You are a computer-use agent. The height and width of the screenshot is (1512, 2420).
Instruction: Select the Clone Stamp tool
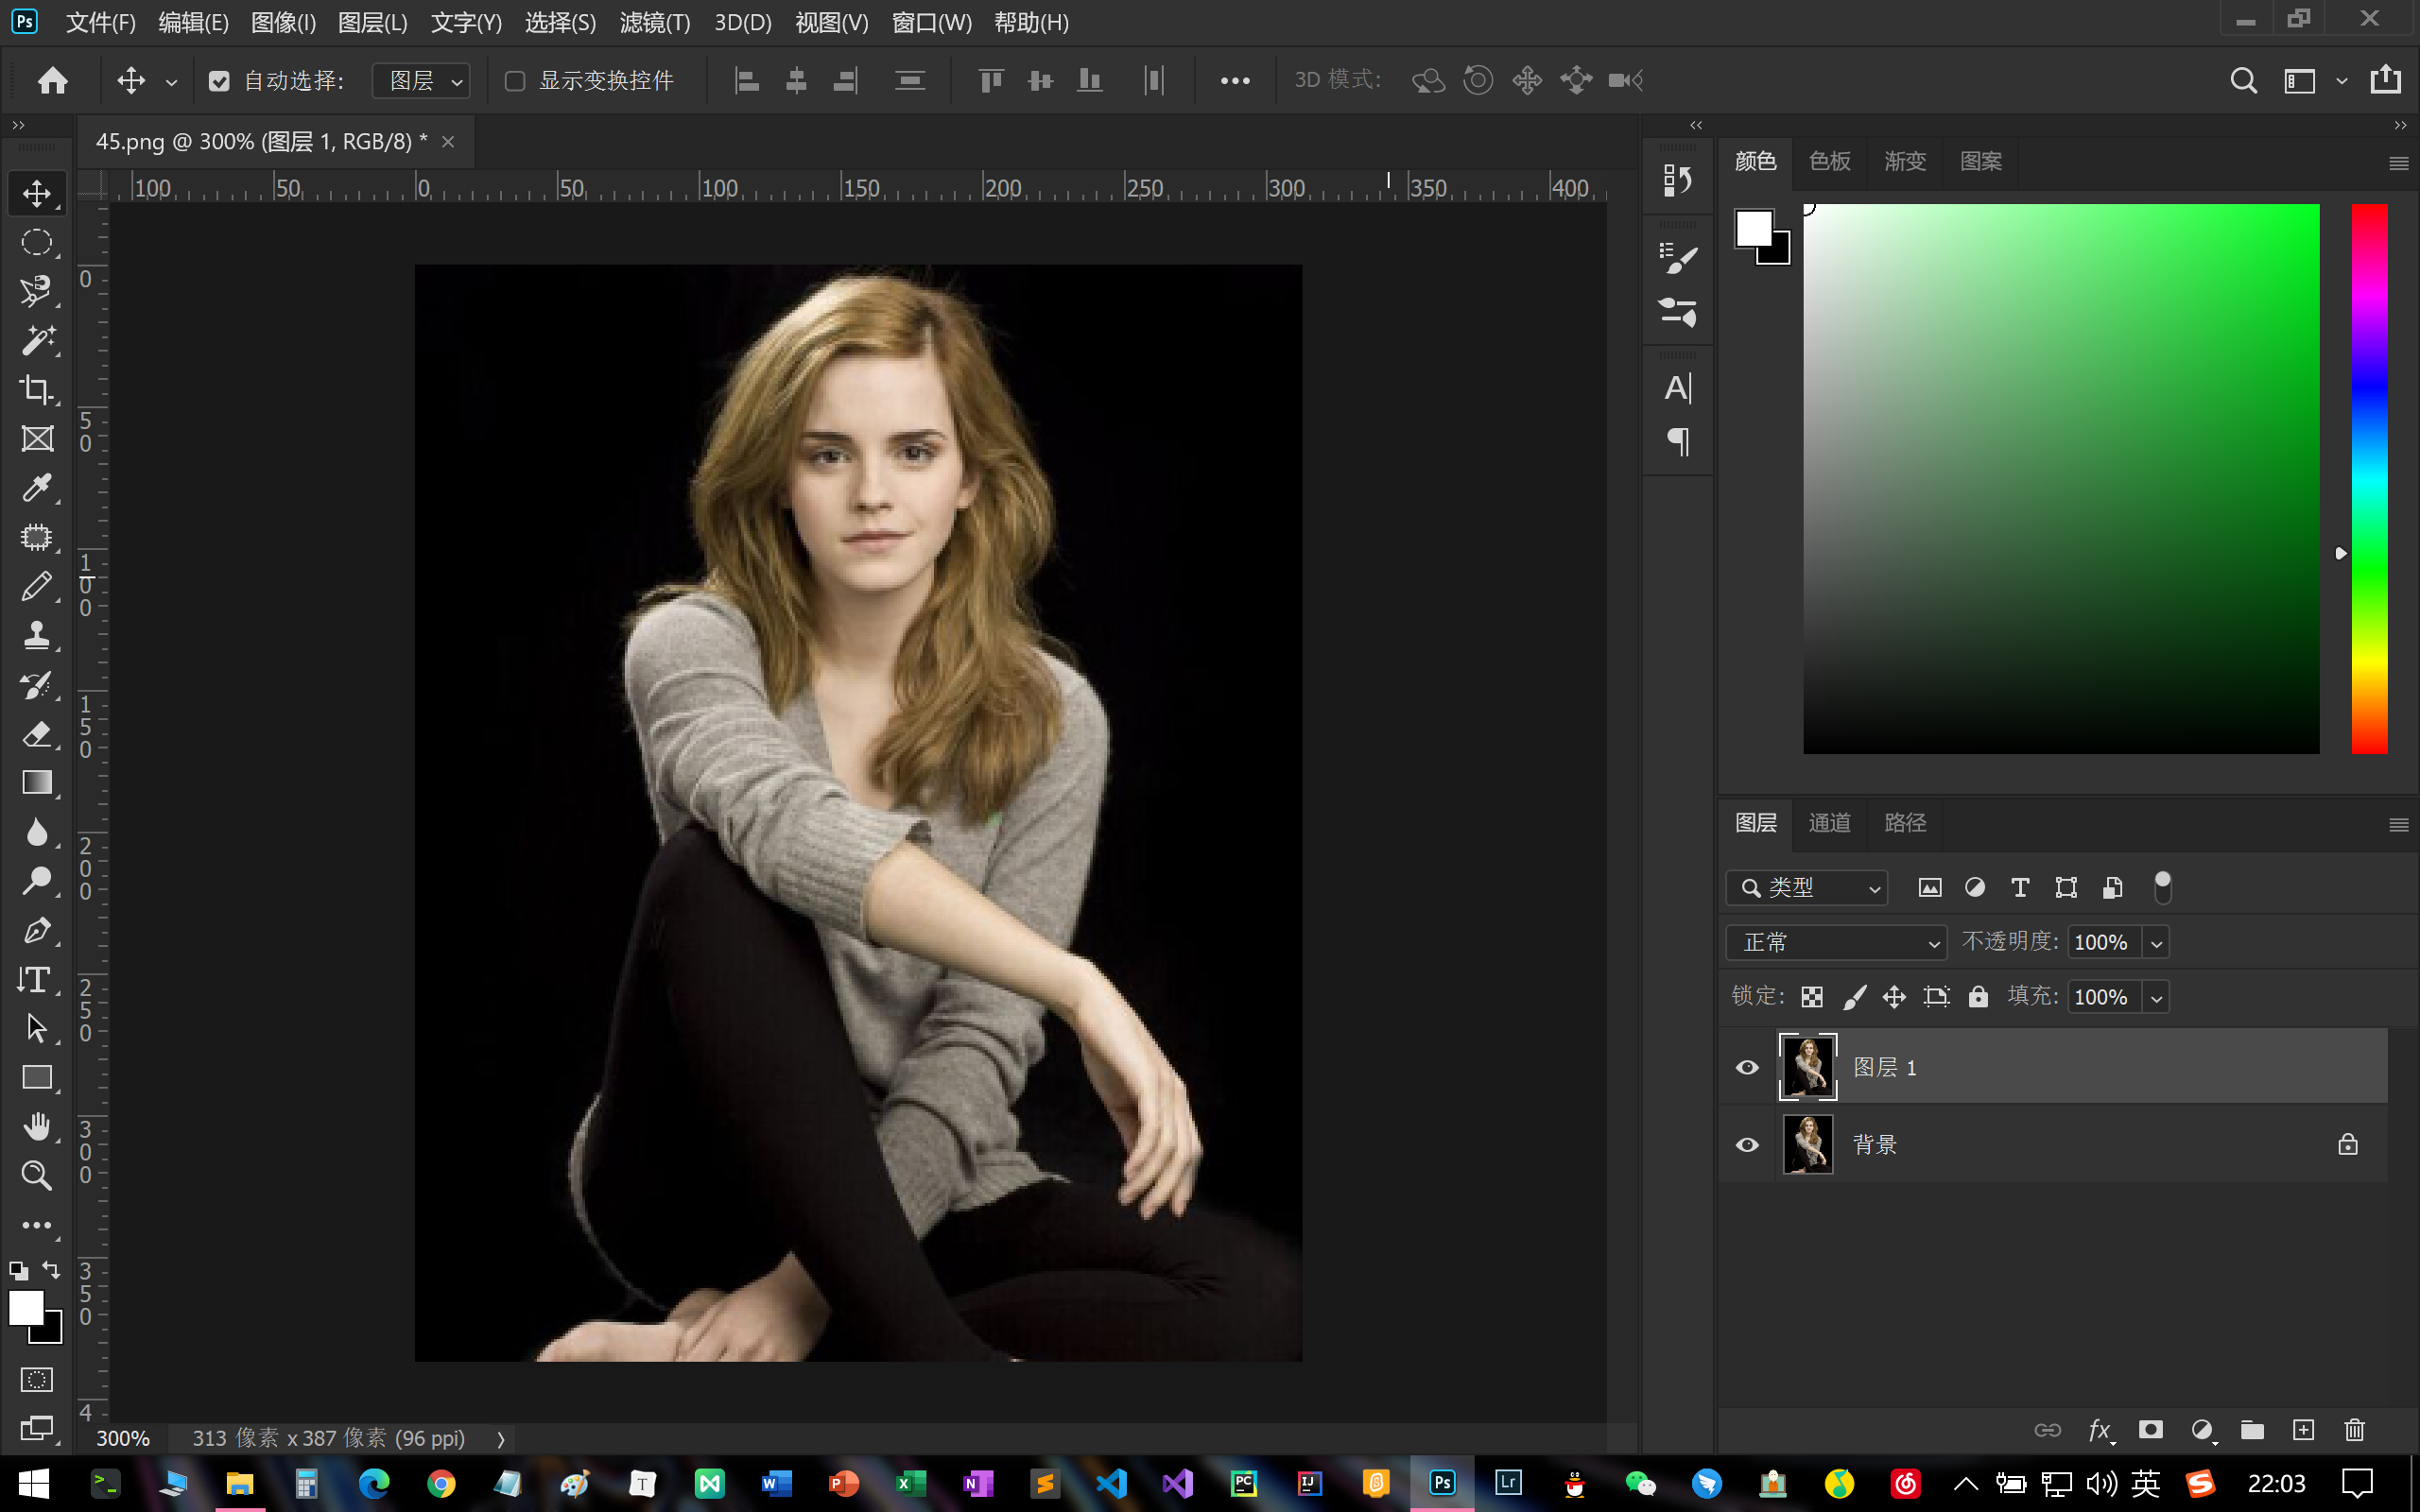(37, 635)
